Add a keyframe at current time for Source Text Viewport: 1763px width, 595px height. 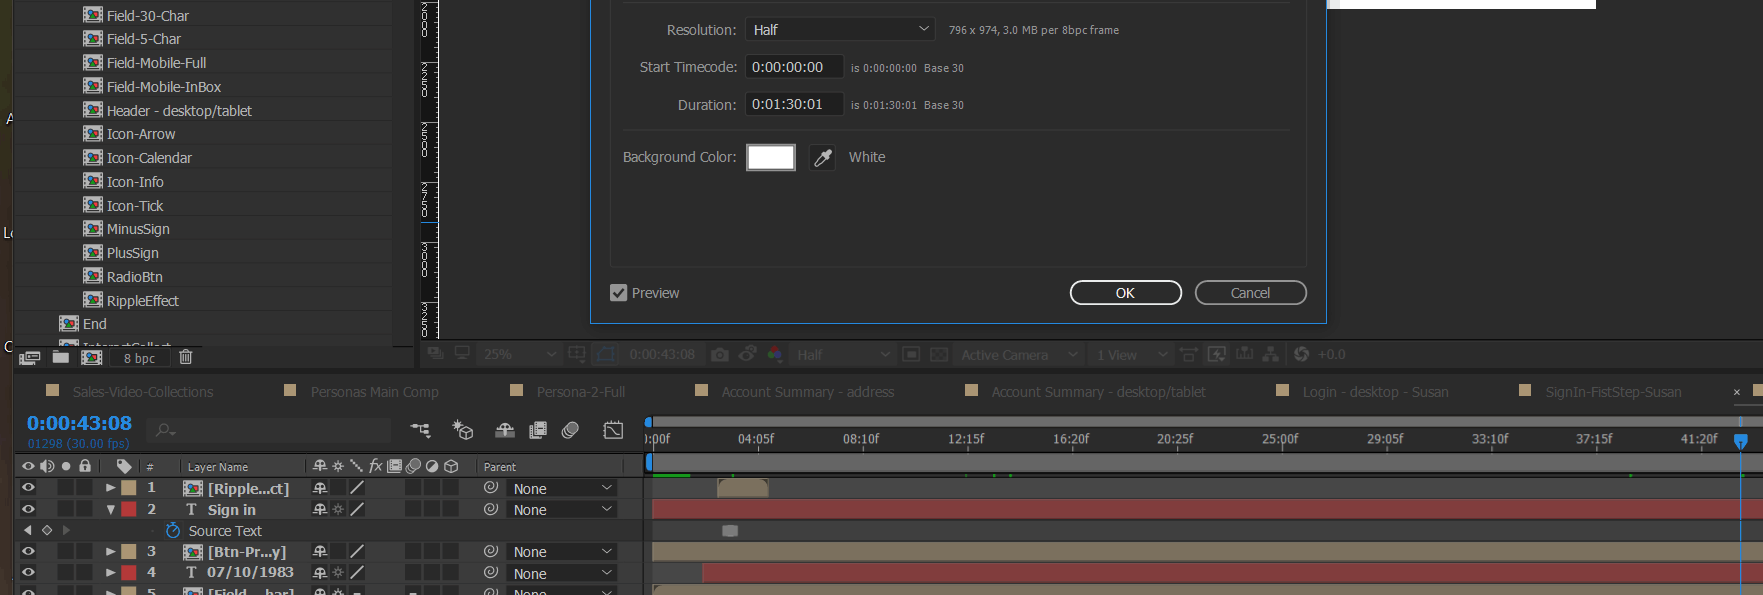click(47, 530)
